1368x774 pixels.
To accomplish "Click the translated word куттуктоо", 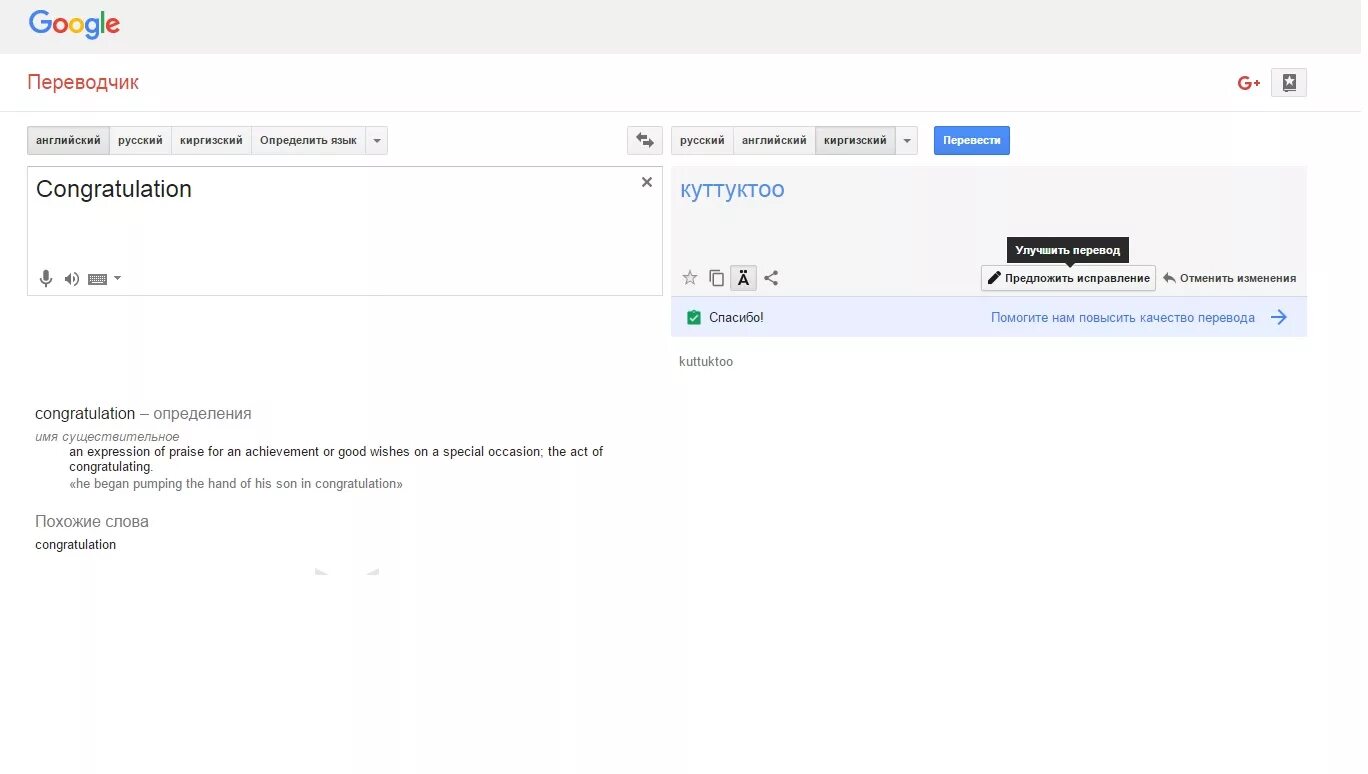I will click(x=732, y=189).
